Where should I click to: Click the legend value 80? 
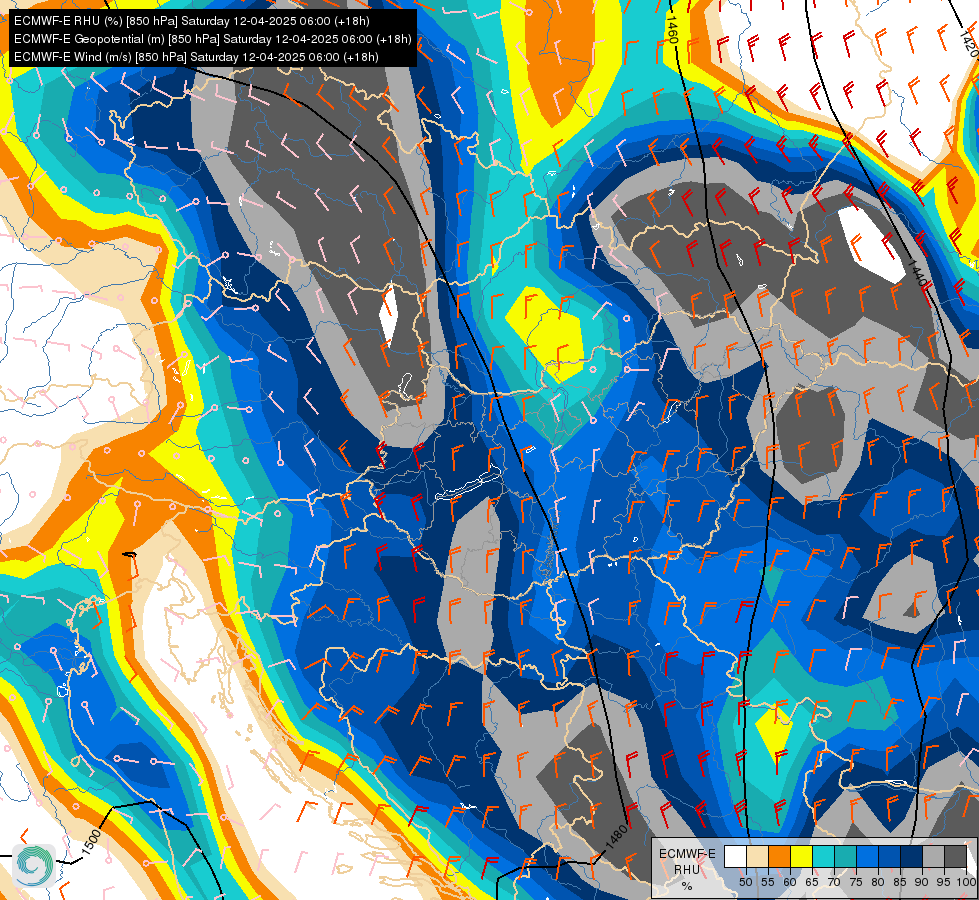click(878, 882)
